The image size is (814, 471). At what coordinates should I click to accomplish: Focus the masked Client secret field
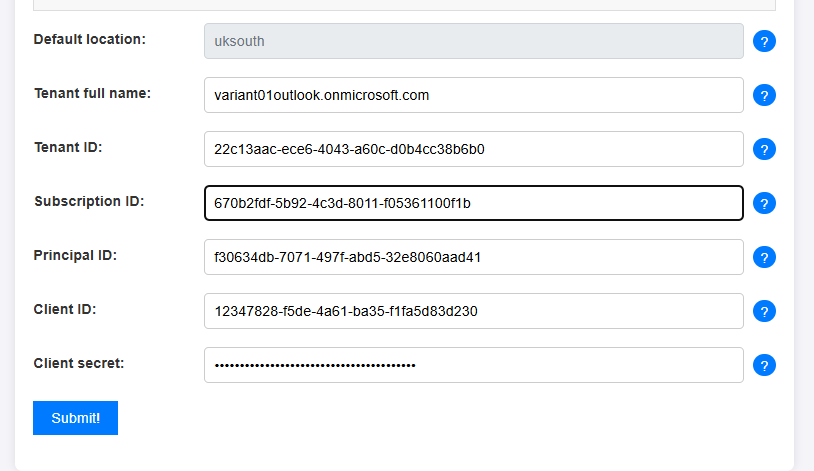coord(473,365)
